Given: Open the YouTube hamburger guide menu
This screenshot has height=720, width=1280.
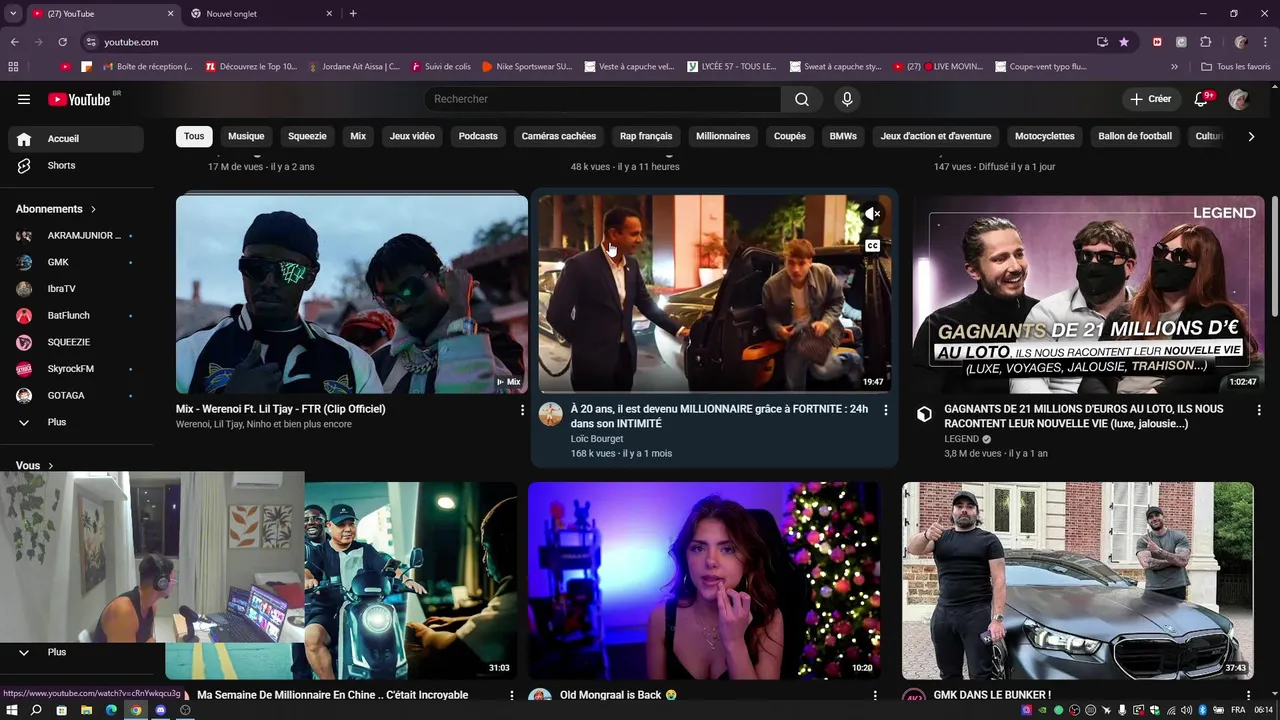Looking at the screenshot, I should [x=24, y=99].
